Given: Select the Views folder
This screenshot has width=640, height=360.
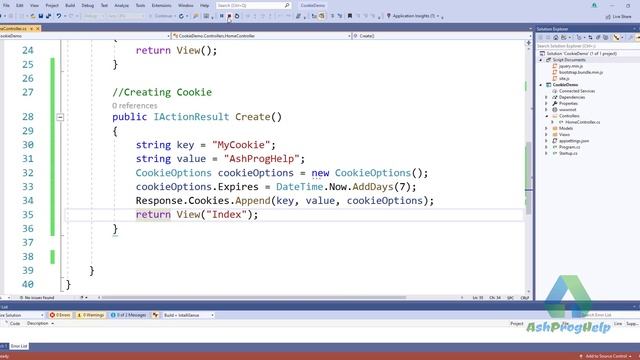Looking at the screenshot, I should coord(564,134).
